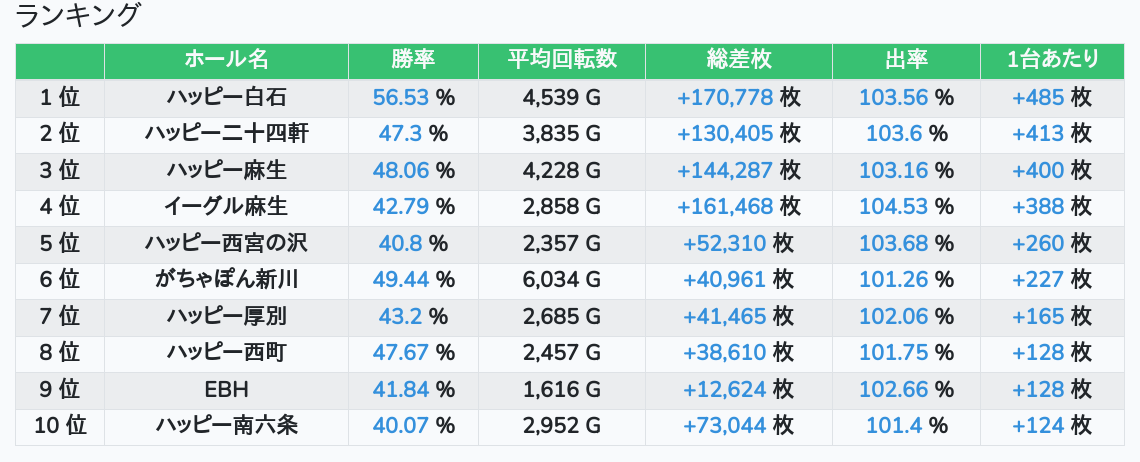Click the +170,778 total difference value
The width and height of the screenshot is (1140, 462).
point(725,98)
